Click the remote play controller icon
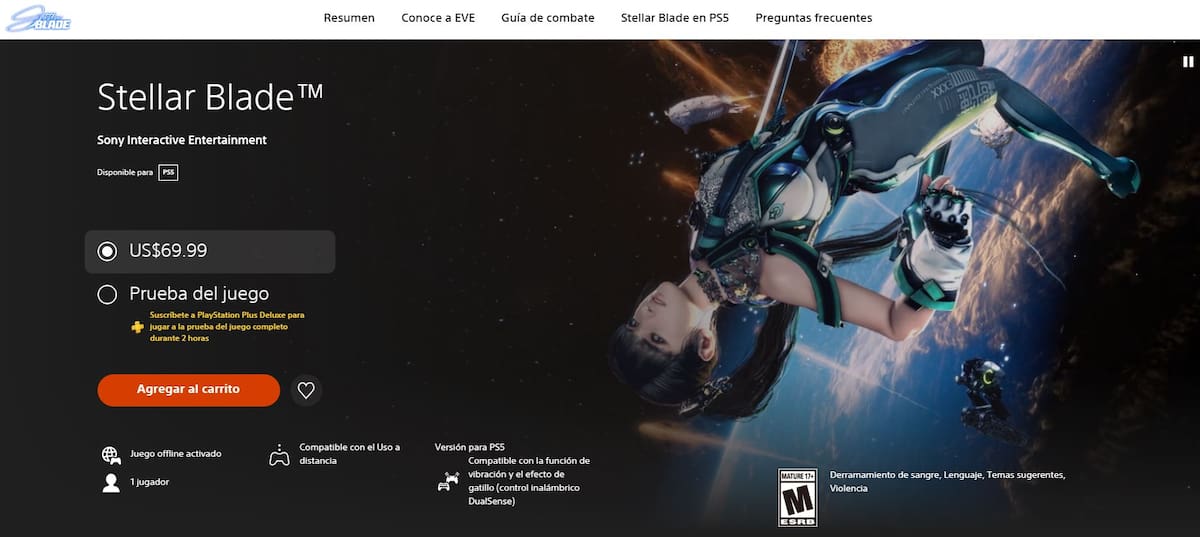The width and height of the screenshot is (1200, 537). tap(279, 455)
